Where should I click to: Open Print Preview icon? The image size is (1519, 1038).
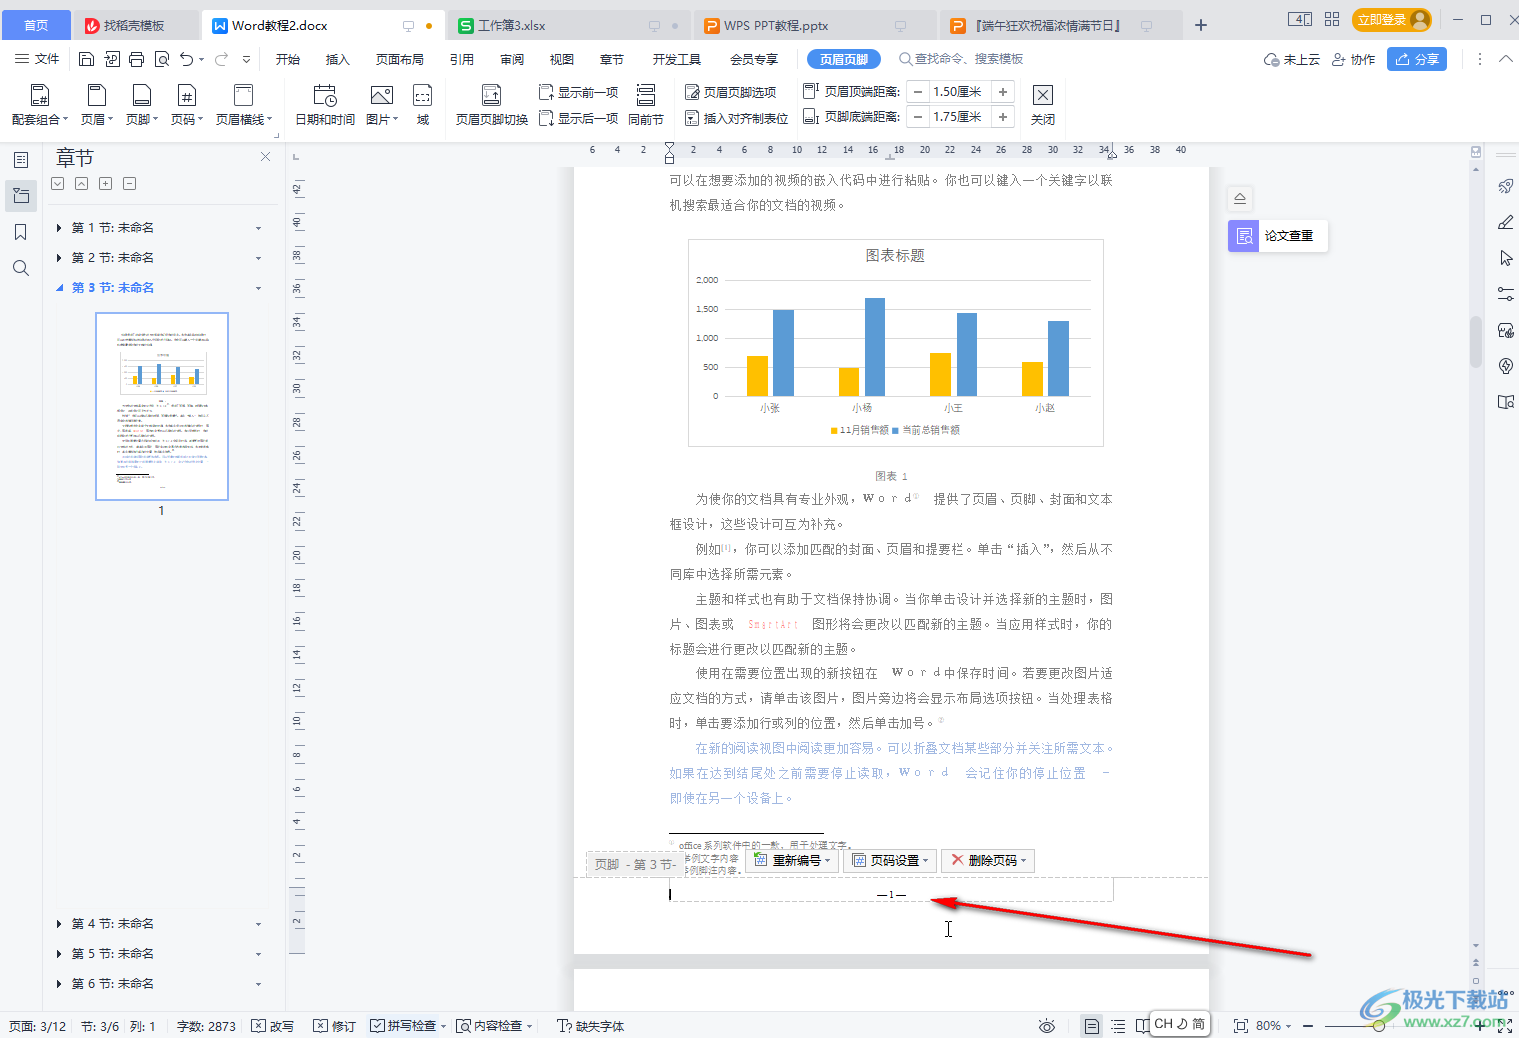tap(162, 59)
